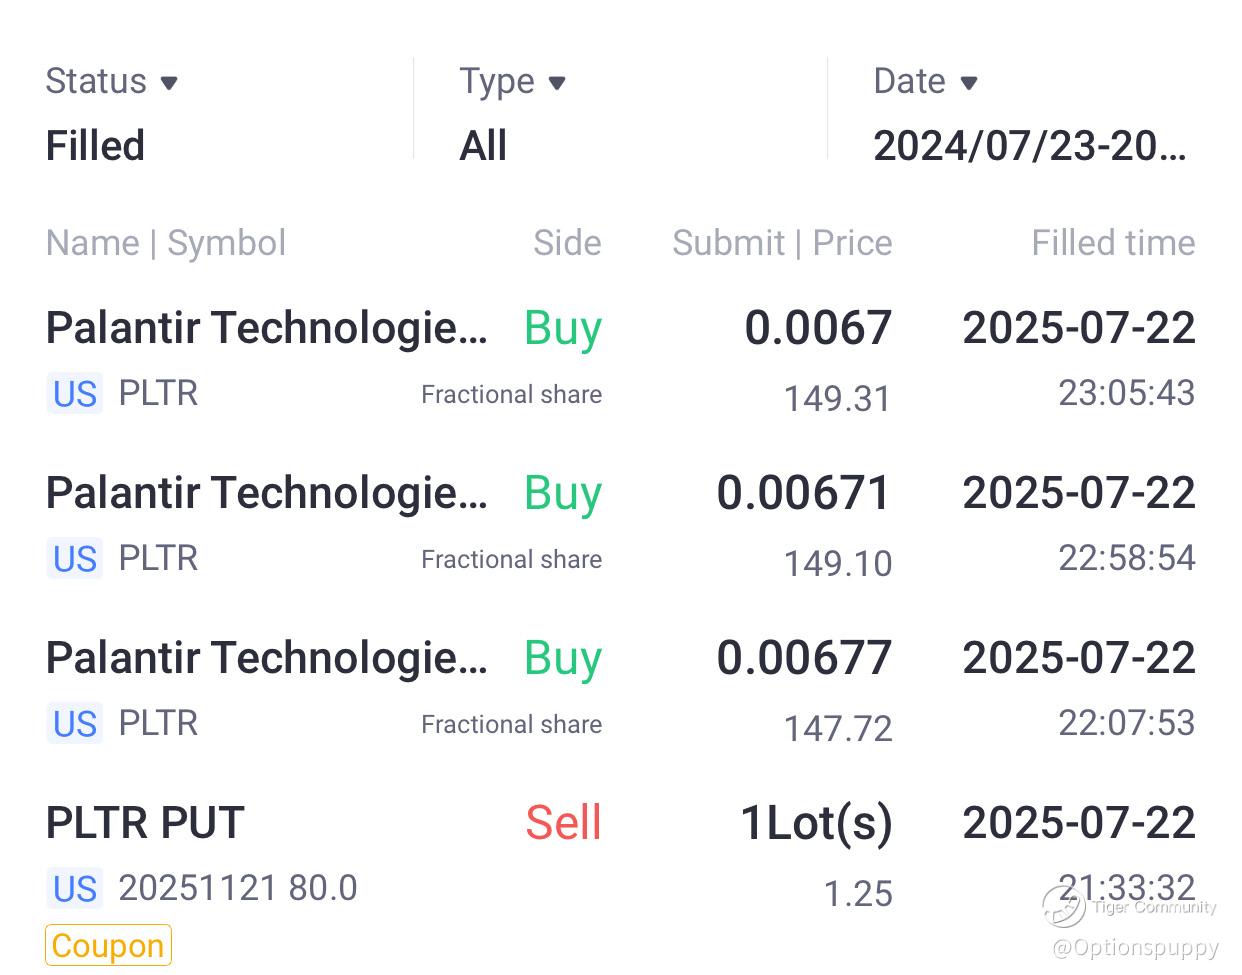Click the 2024/07/23 date range value

(1030, 146)
